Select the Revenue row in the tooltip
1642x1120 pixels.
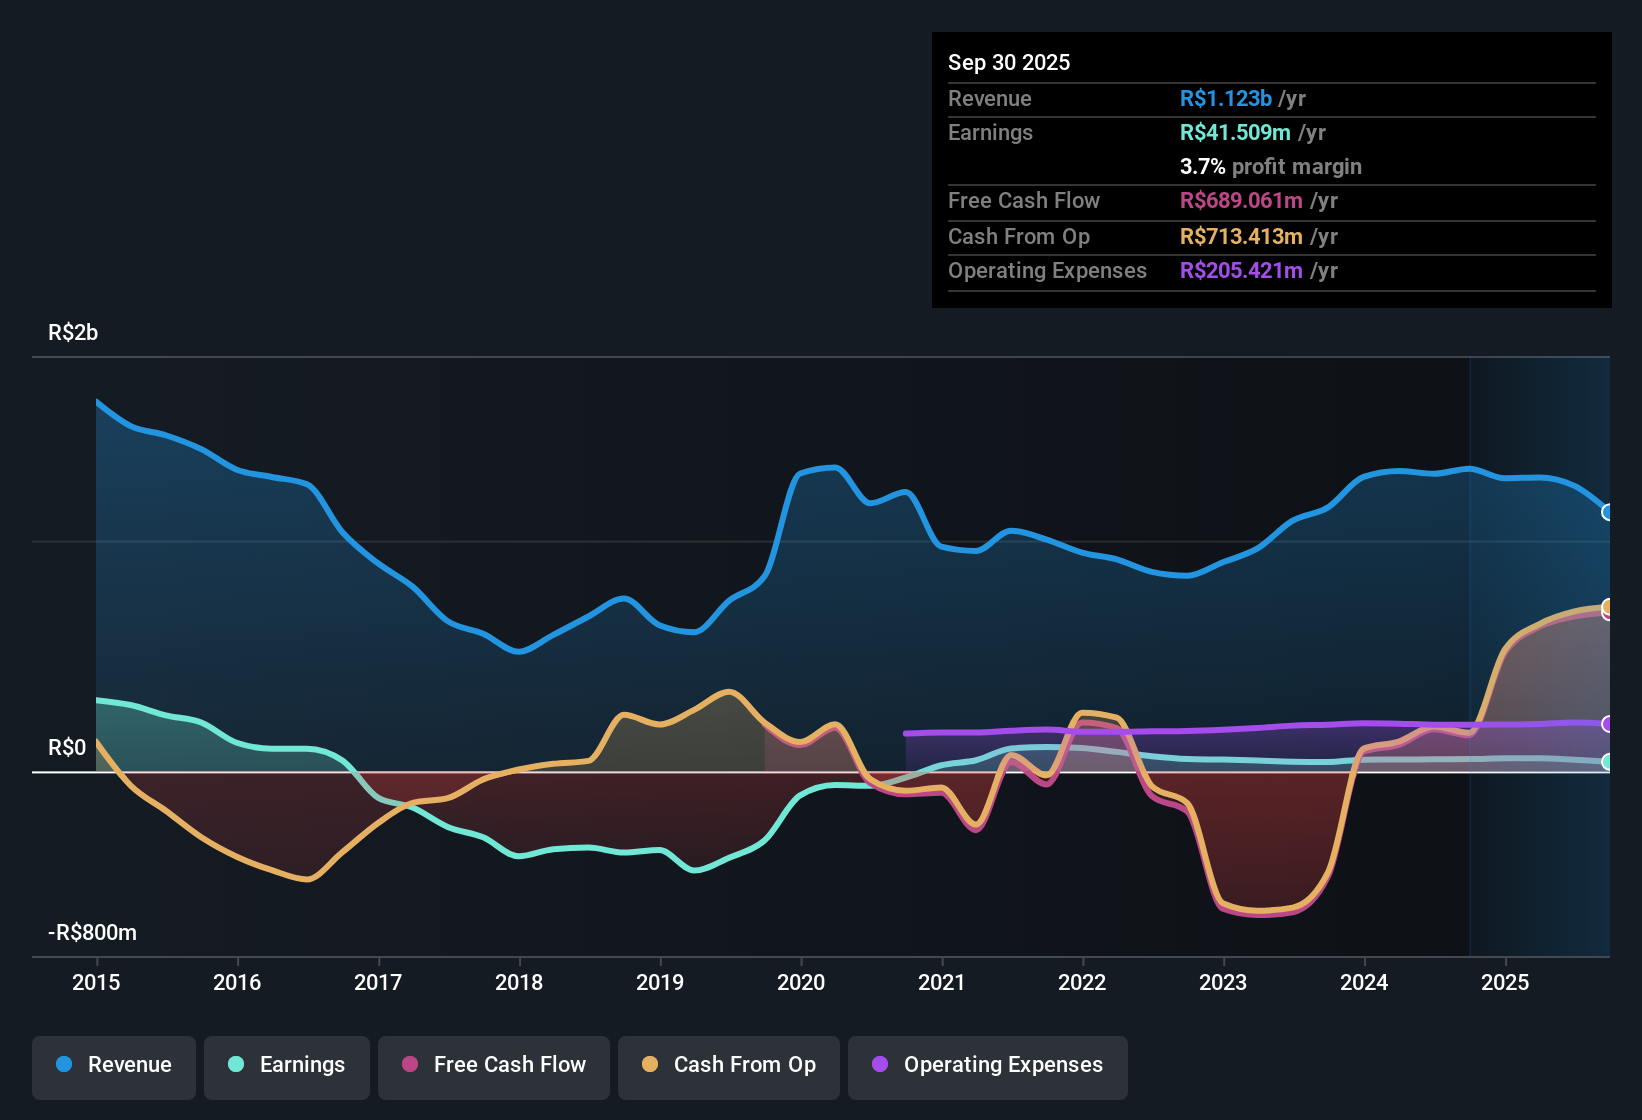click(x=1270, y=98)
